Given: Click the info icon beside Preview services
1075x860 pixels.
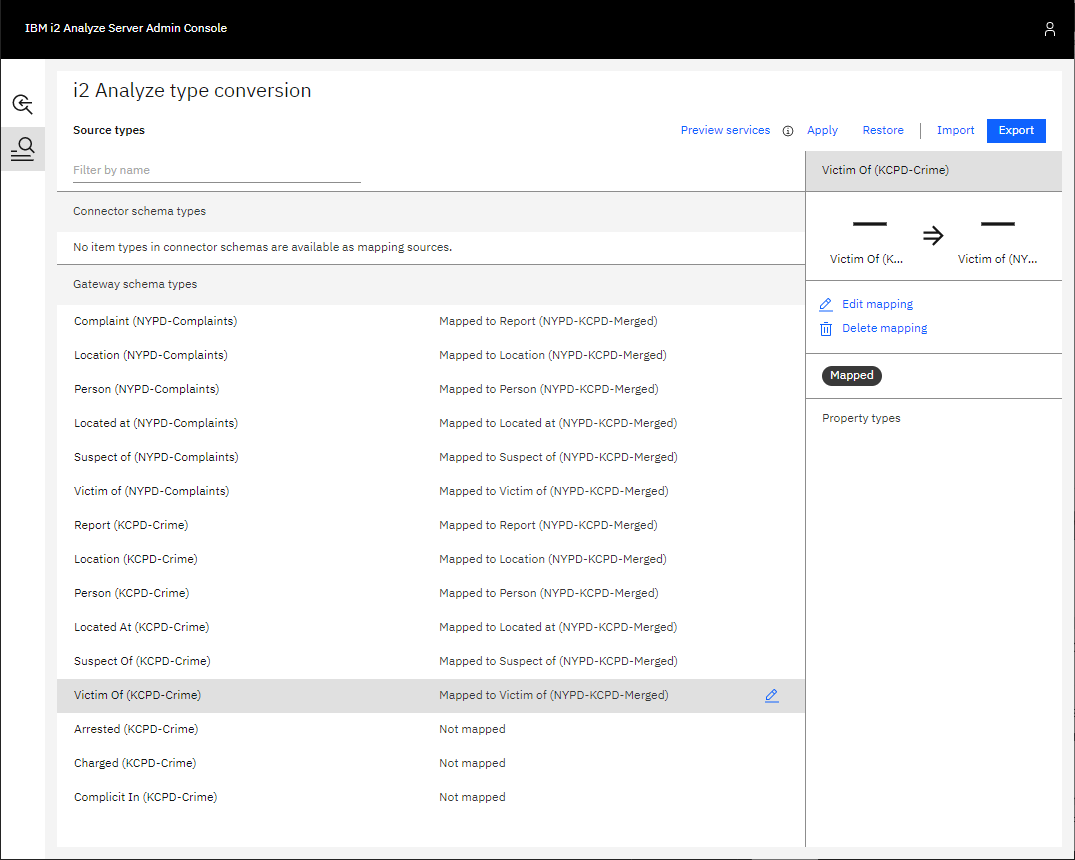Looking at the screenshot, I should tap(788, 131).
